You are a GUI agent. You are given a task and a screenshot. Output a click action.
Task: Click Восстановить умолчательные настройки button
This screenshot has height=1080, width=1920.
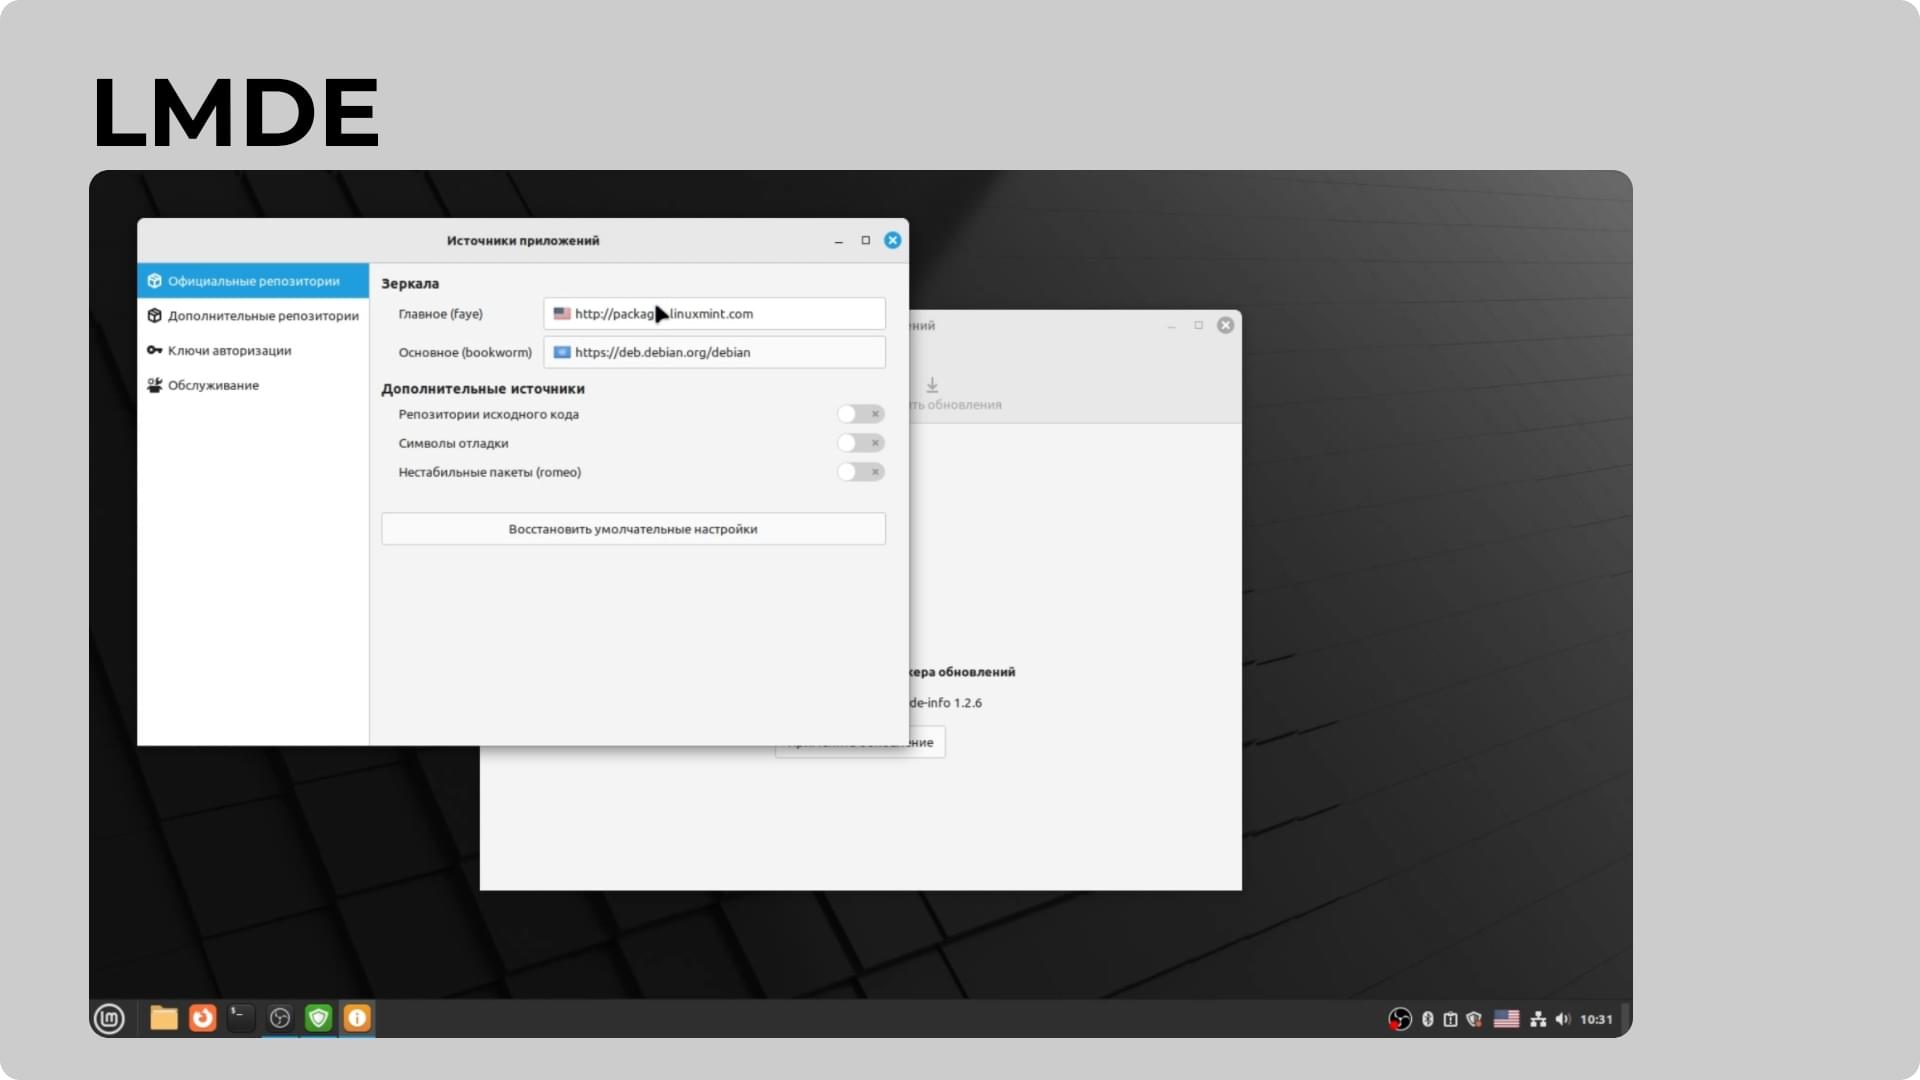(x=633, y=529)
